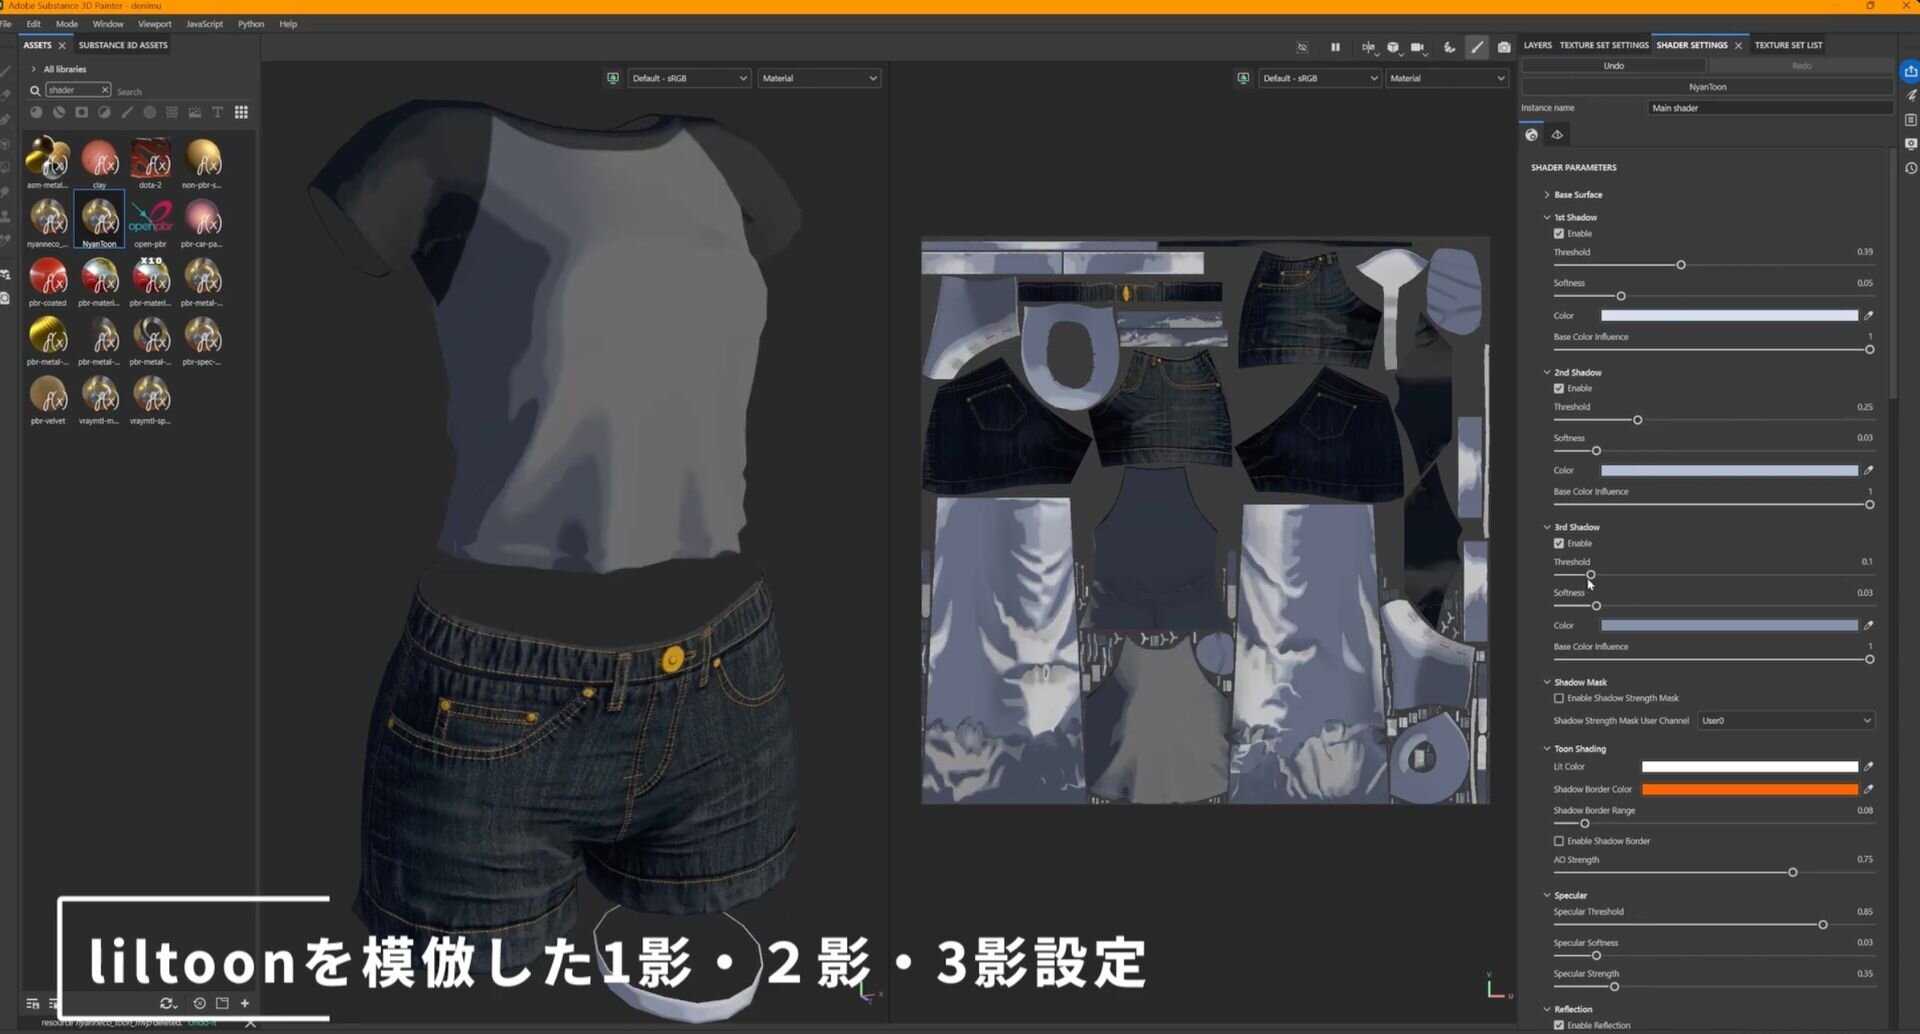Open the JavaScript menu

tap(204, 24)
